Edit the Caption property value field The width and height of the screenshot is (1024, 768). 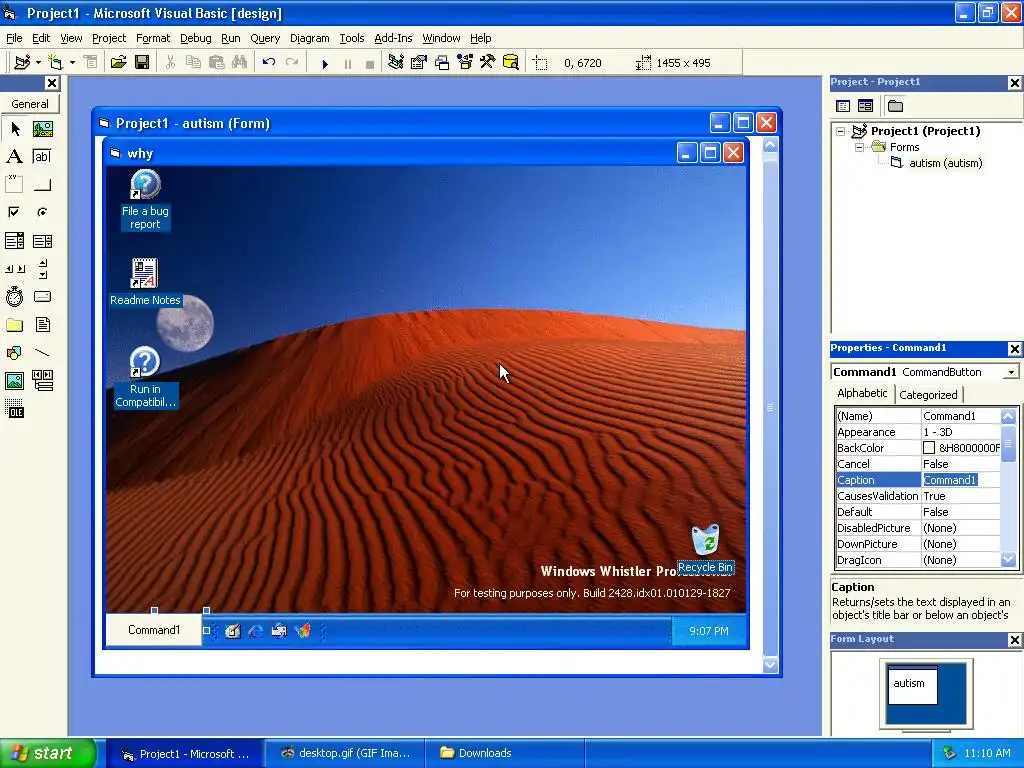point(960,480)
